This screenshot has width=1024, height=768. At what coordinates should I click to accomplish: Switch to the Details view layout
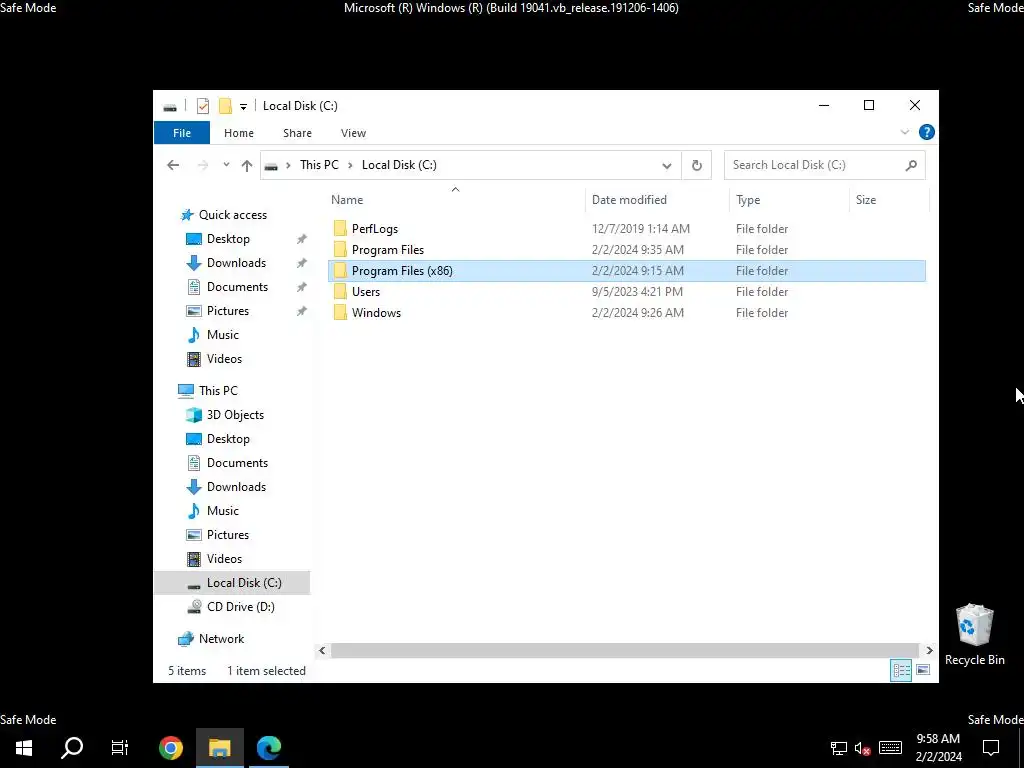[x=901, y=670]
